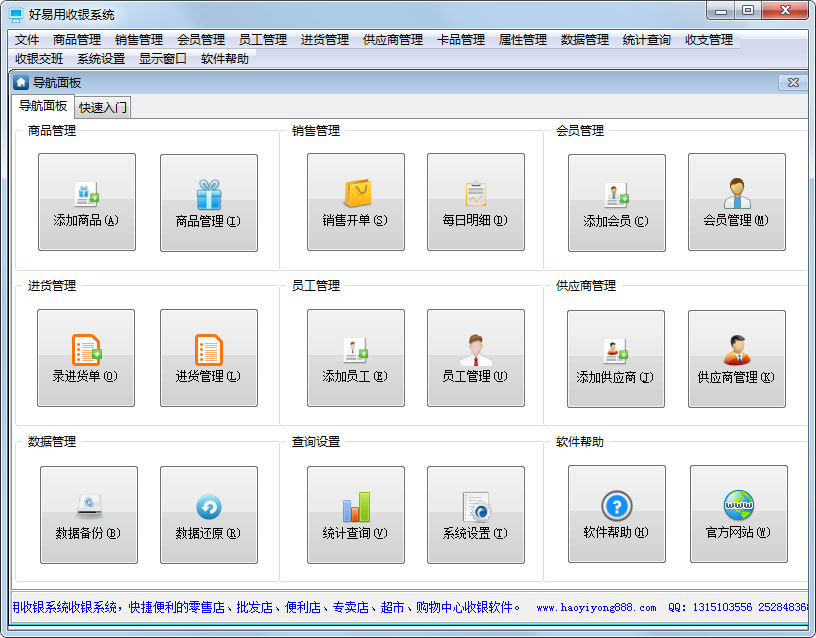Viewport: 816px width, 638px height.
Task: Click the 导航面板 home icon
Action: [21, 82]
